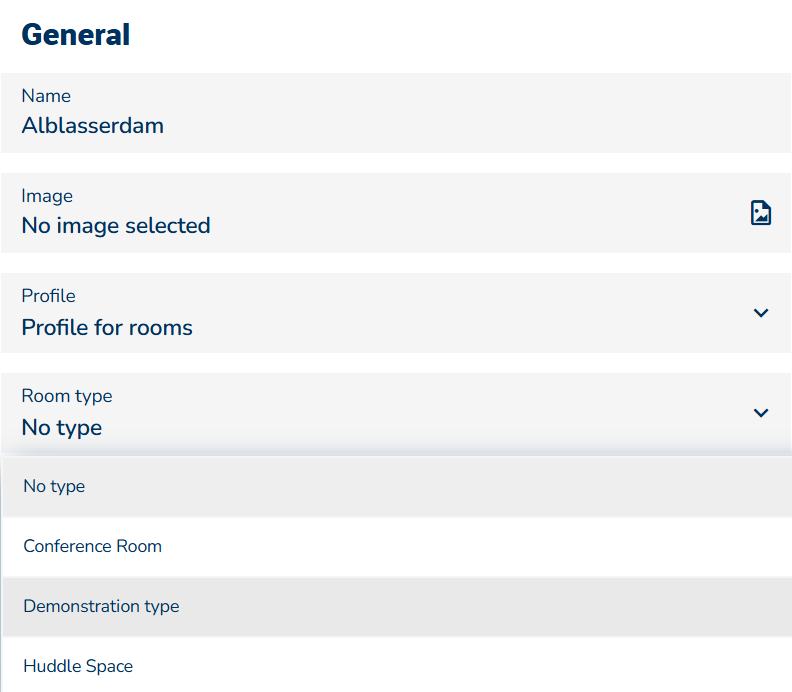Click the blank middle of the Profile field

[450, 313]
